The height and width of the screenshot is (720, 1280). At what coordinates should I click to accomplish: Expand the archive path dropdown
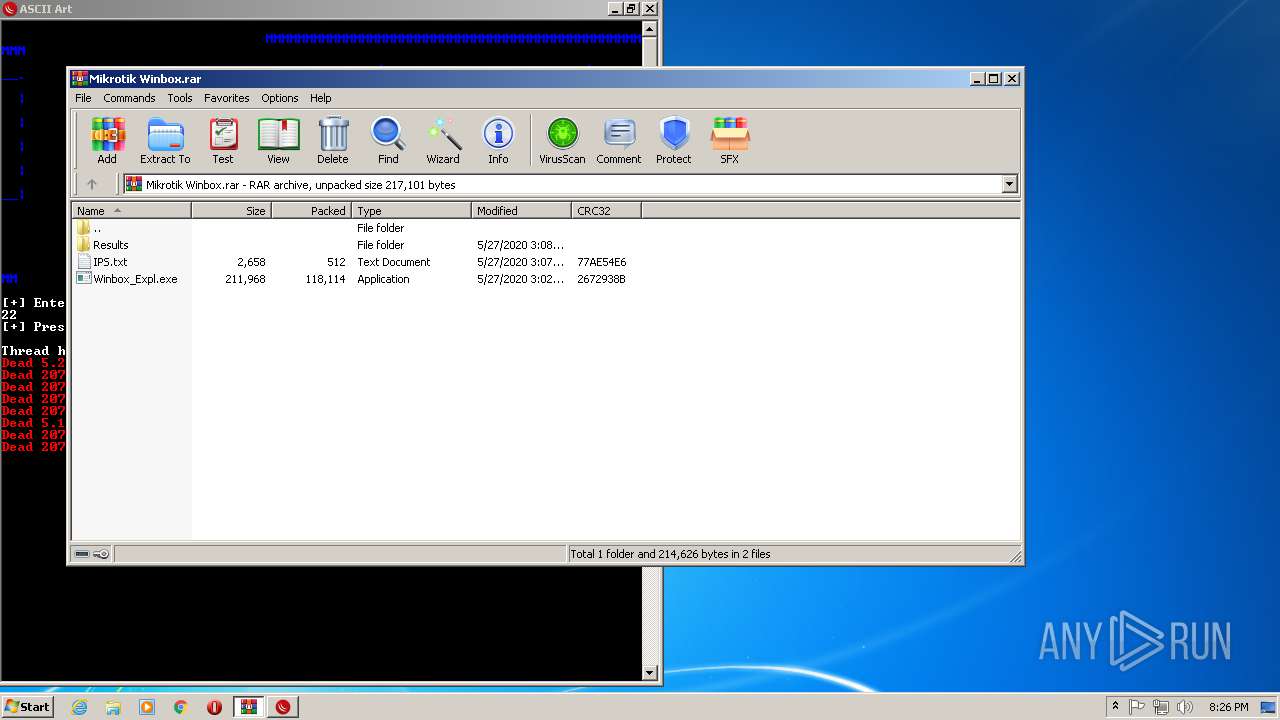[1009, 184]
